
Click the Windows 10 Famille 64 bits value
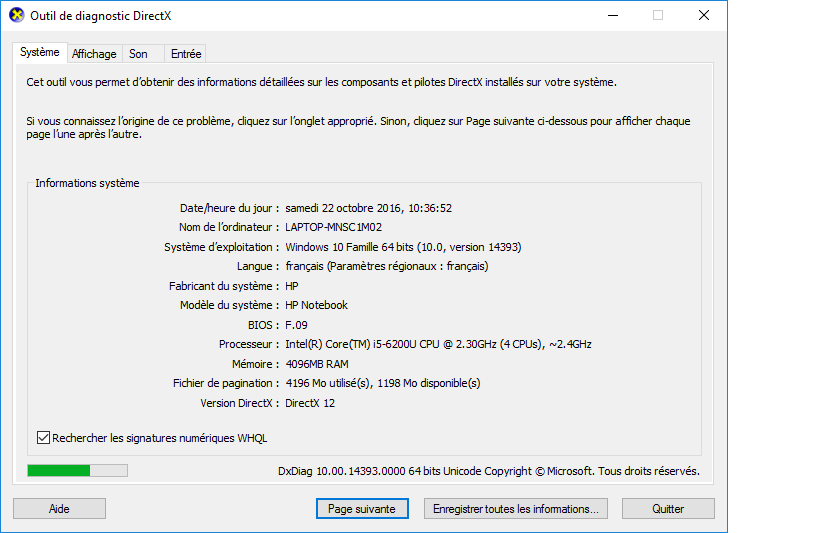click(403, 247)
